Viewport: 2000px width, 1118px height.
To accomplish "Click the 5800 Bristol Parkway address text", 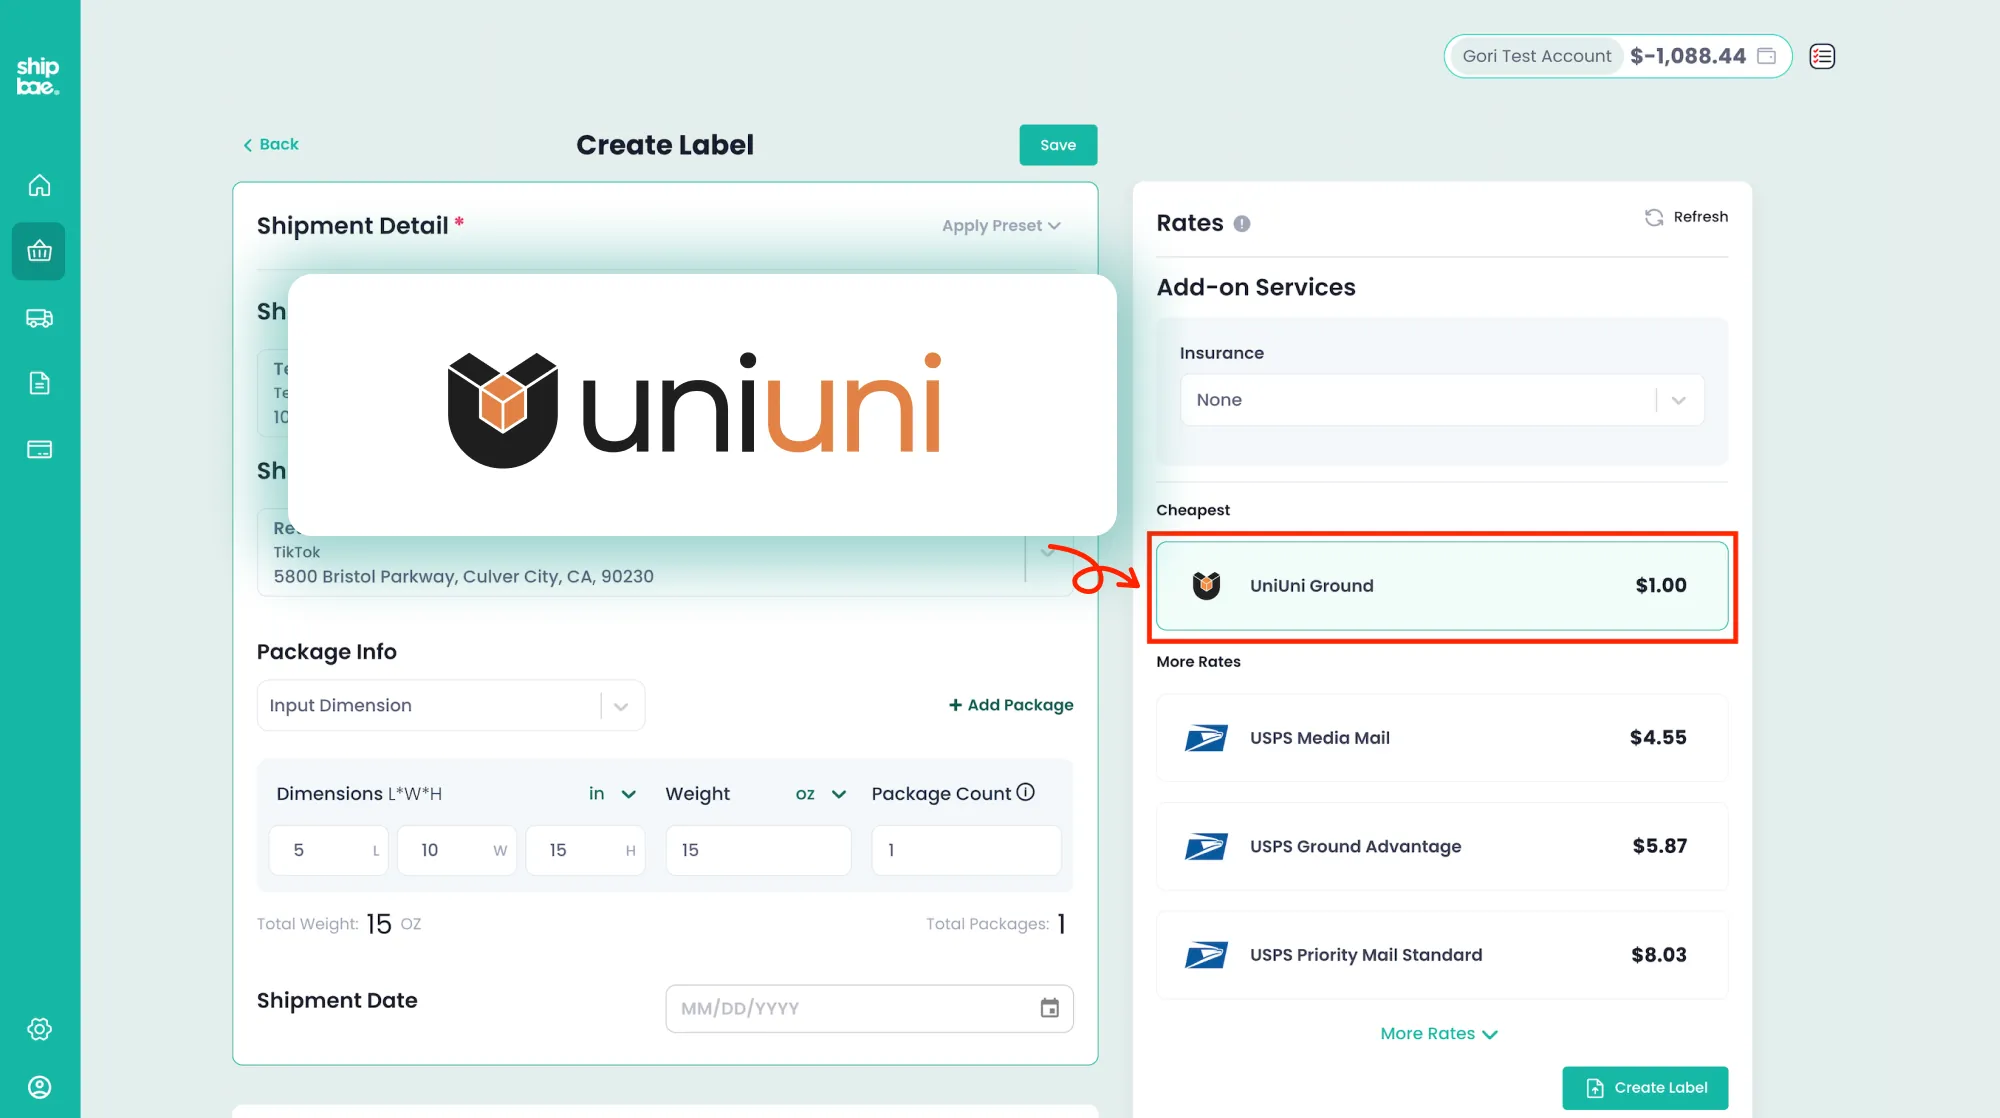I will (464, 577).
